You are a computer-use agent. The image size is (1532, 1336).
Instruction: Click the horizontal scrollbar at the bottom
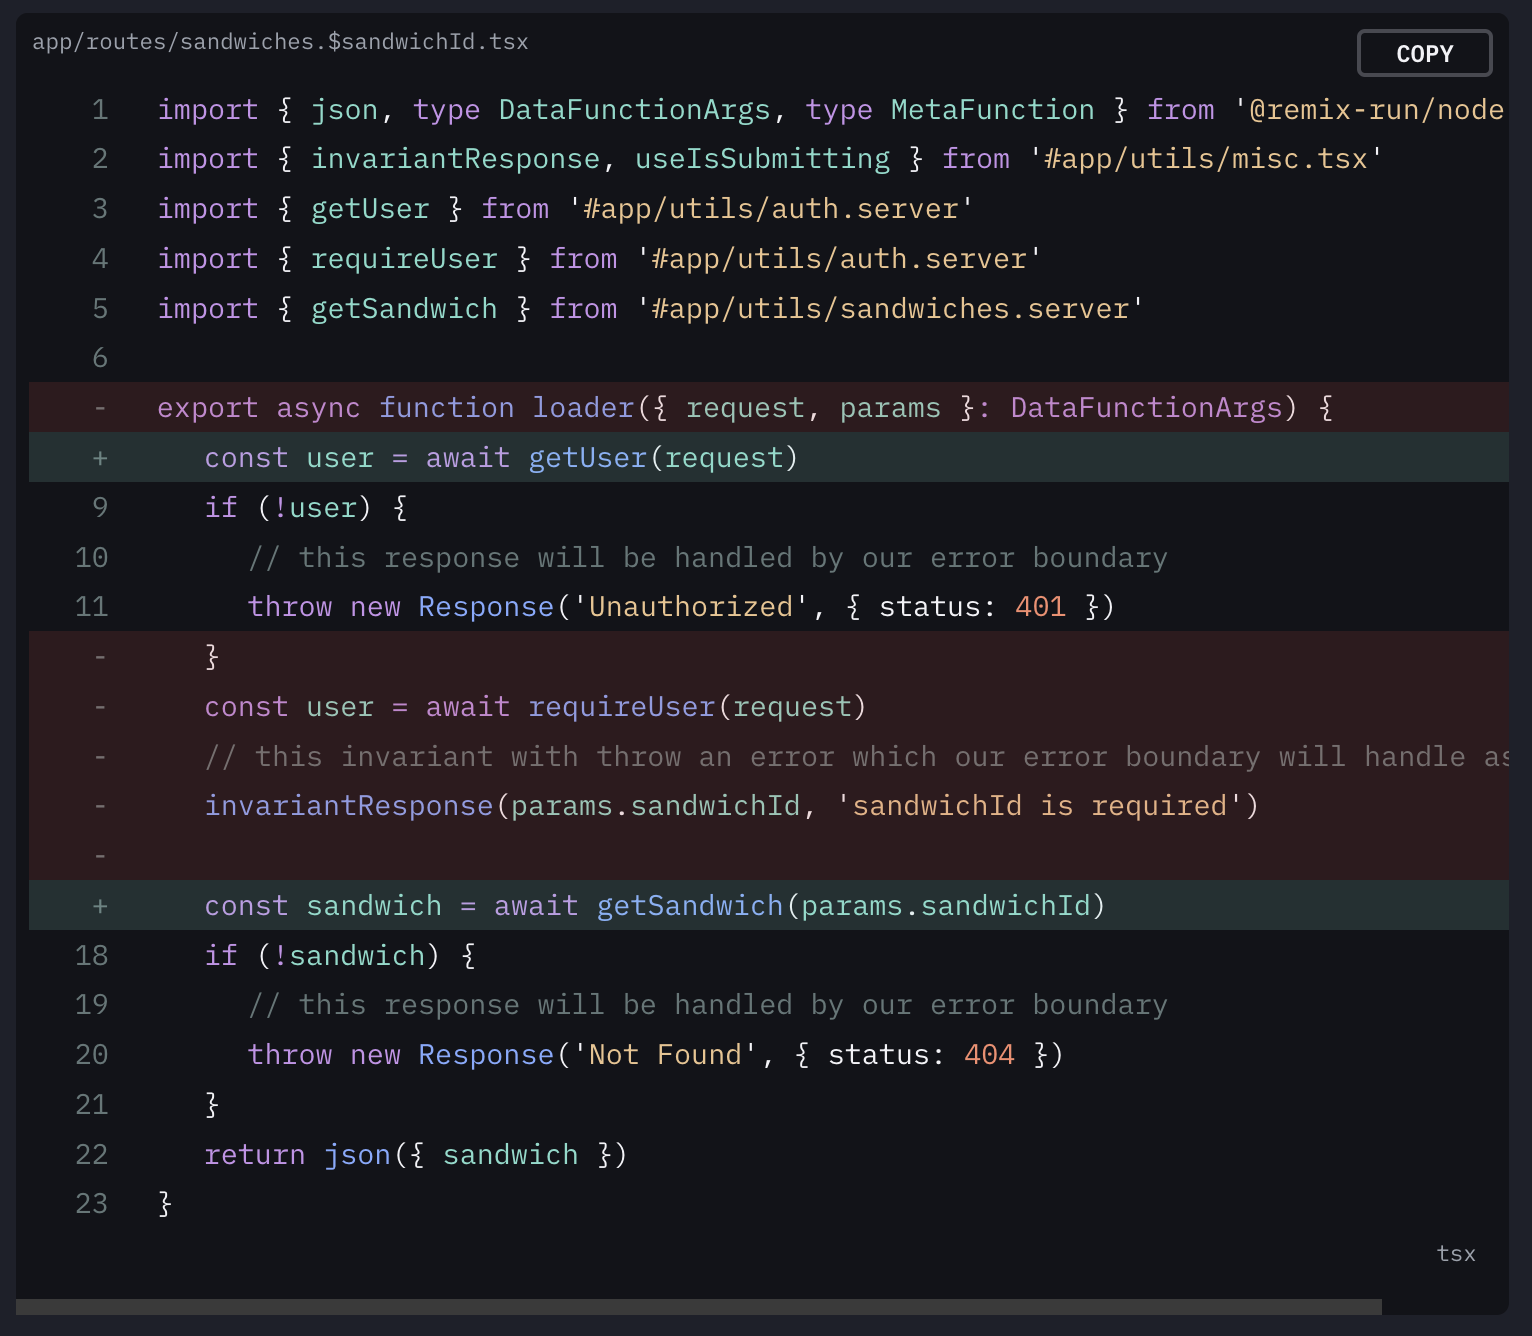[700, 1302]
